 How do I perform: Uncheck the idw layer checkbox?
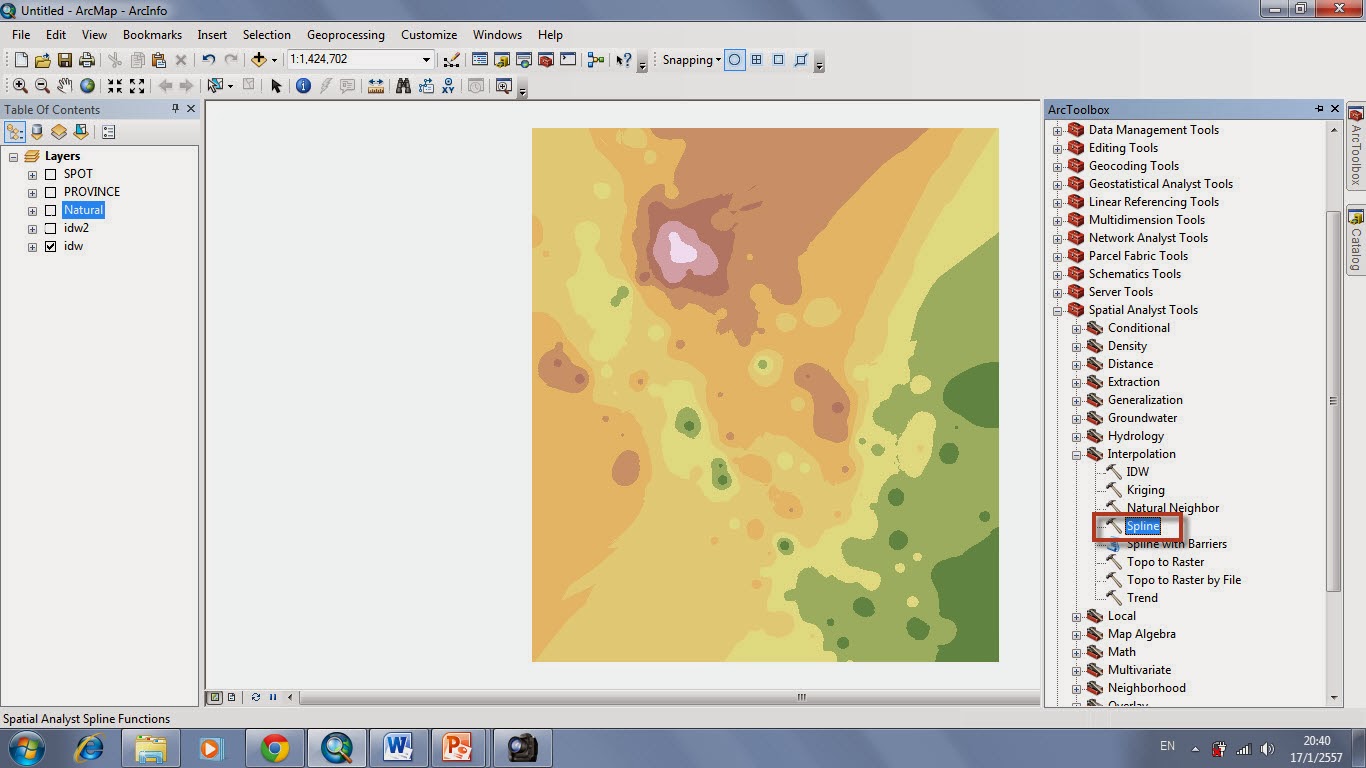click(x=50, y=246)
